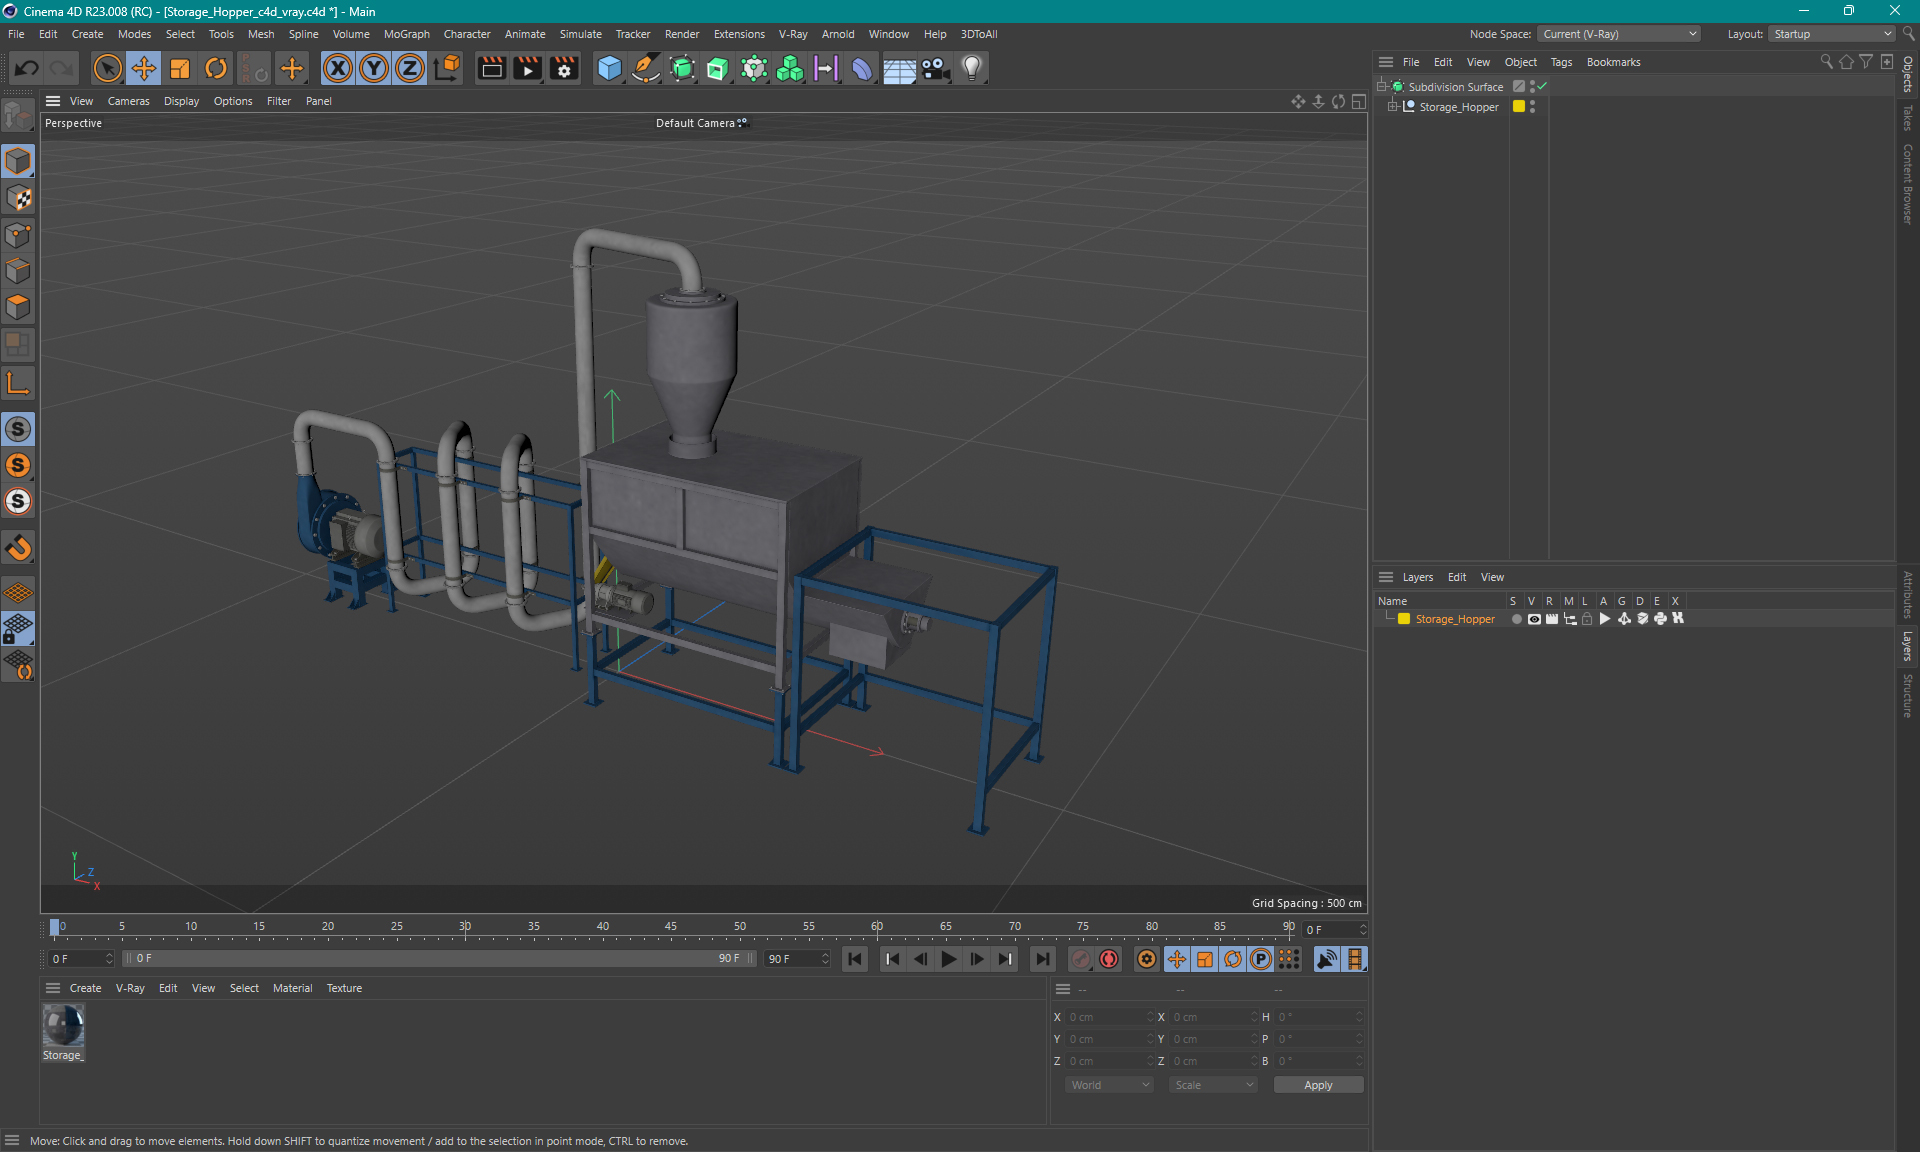The width and height of the screenshot is (1920, 1152).
Task: Toggle Subdivision Surface enable checkmark
Action: 1543,87
